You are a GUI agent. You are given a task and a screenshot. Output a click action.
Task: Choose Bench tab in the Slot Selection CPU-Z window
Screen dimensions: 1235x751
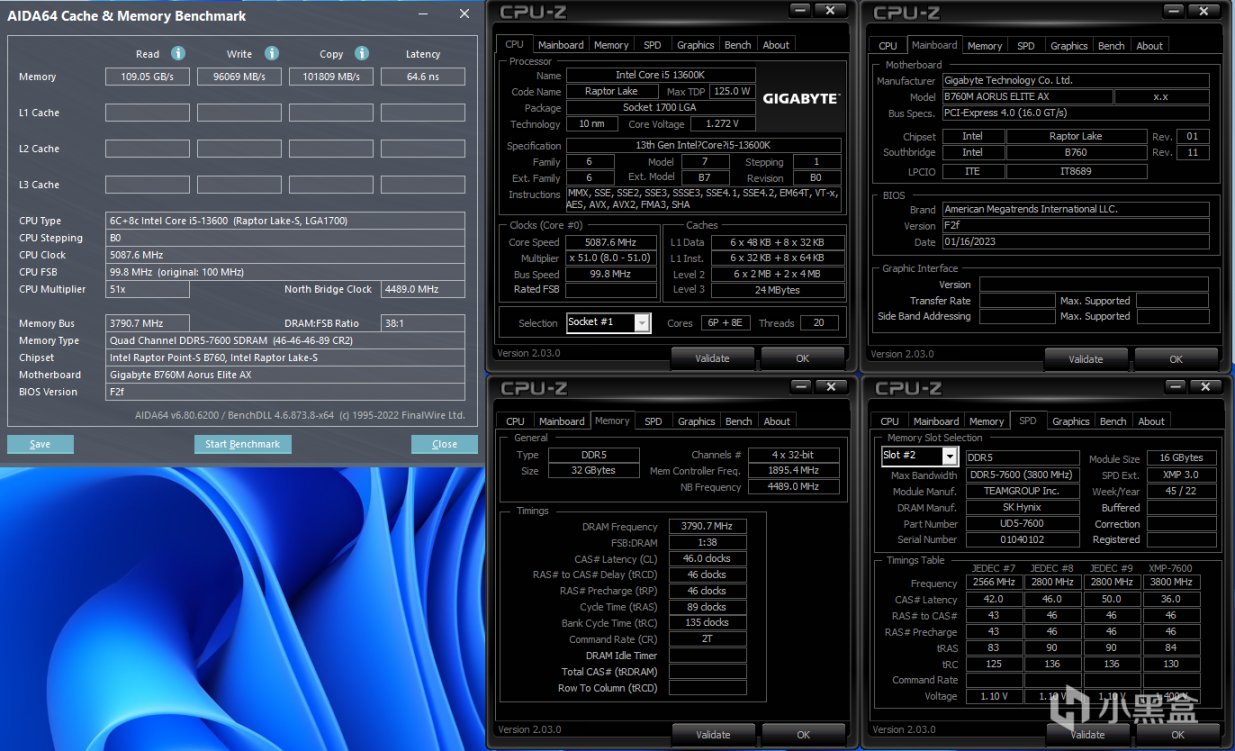click(x=1113, y=421)
